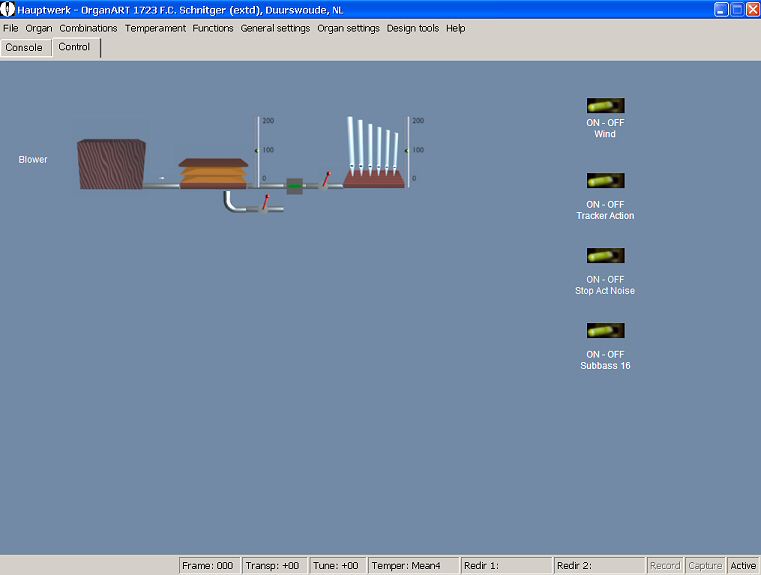The height and width of the screenshot is (575, 761).
Task: Click the green valve on the wind pipe
Action: pos(294,186)
